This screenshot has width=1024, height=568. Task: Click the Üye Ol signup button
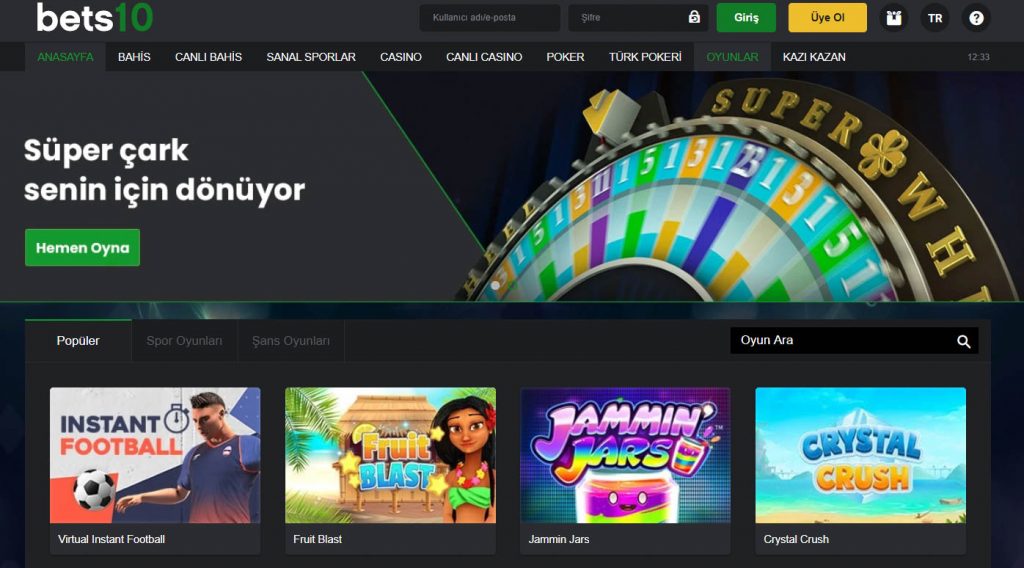827,18
